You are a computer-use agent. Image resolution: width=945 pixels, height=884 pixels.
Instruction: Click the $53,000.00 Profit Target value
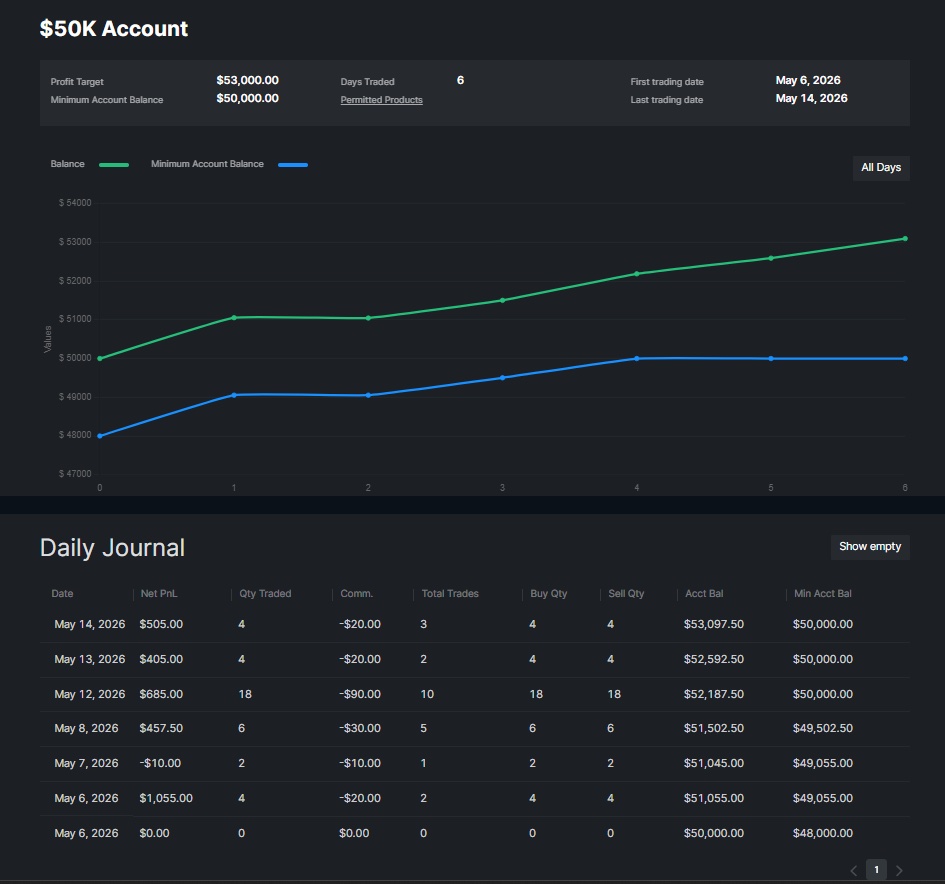pyautogui.click(x=248, y=80)
